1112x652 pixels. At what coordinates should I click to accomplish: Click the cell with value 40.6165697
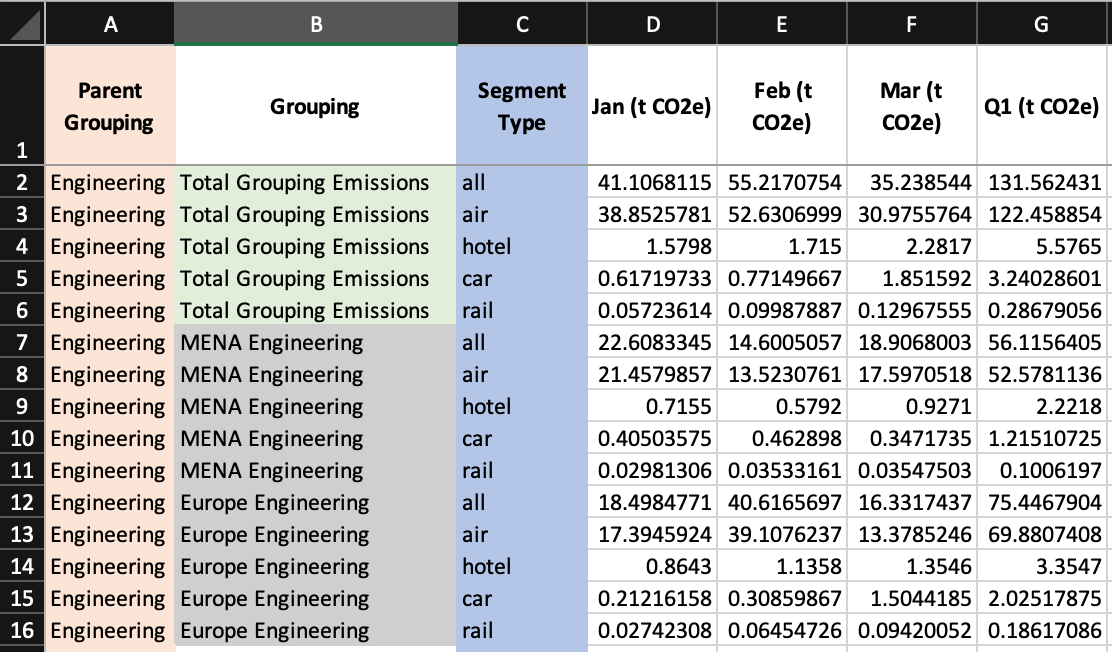tap(782, 503)
